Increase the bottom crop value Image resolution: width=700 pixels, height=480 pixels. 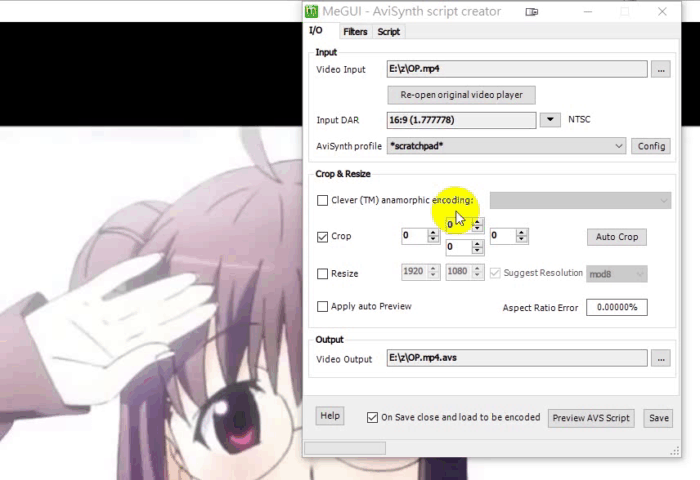click(477, 243)
